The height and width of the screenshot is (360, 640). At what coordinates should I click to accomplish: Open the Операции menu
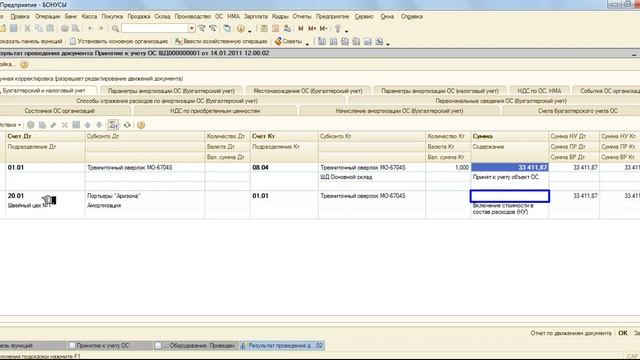click(x=47, y=16)
